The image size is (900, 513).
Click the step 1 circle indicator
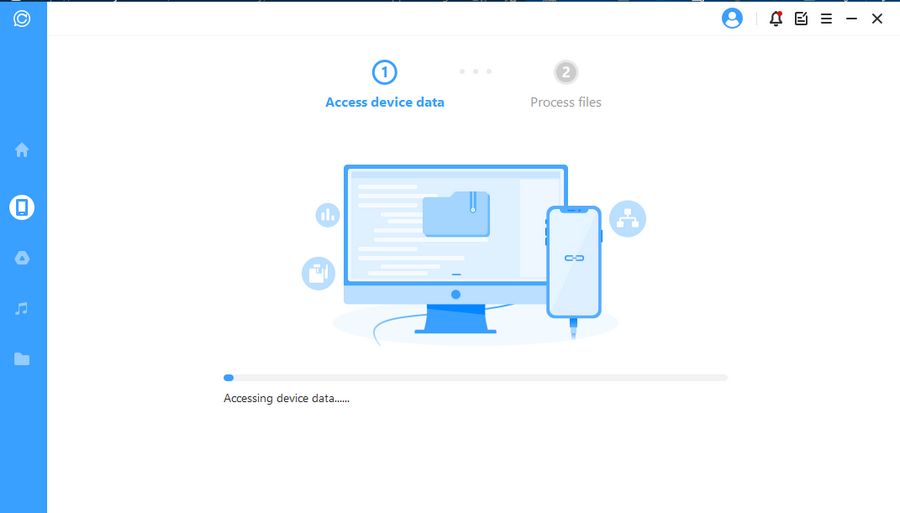pos(384,72)
